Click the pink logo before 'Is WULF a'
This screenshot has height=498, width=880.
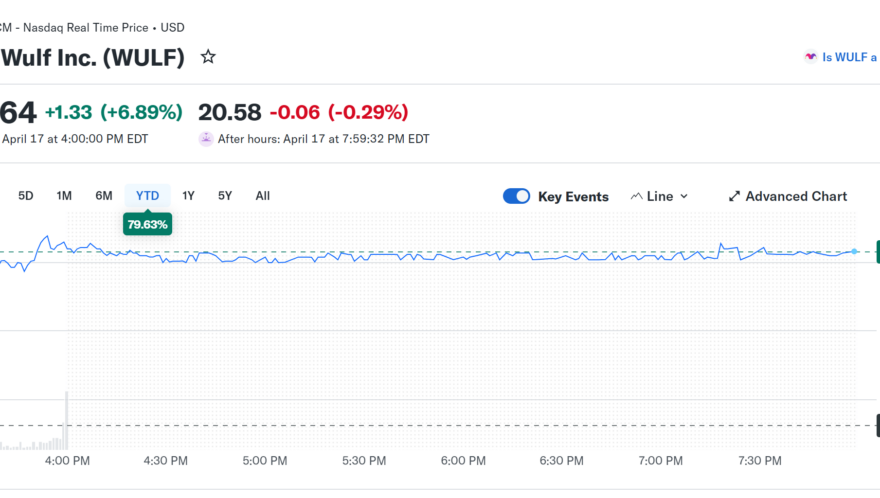tap(810, 57)
